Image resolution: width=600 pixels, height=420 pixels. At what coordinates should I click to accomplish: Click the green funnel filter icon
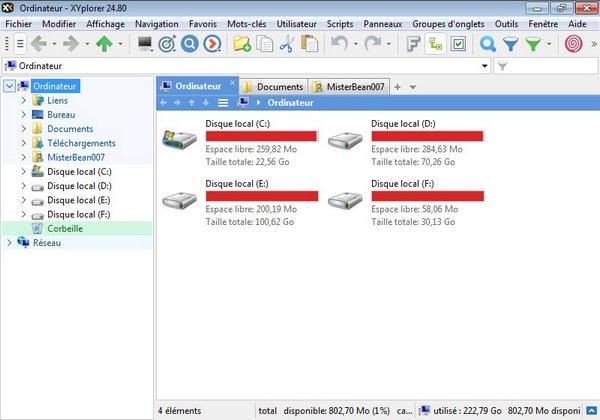(x=533, y=44)
